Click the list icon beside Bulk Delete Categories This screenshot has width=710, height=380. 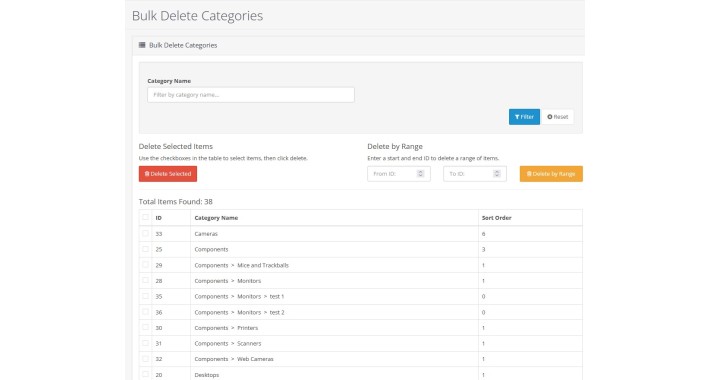click(x=142, y=45)
